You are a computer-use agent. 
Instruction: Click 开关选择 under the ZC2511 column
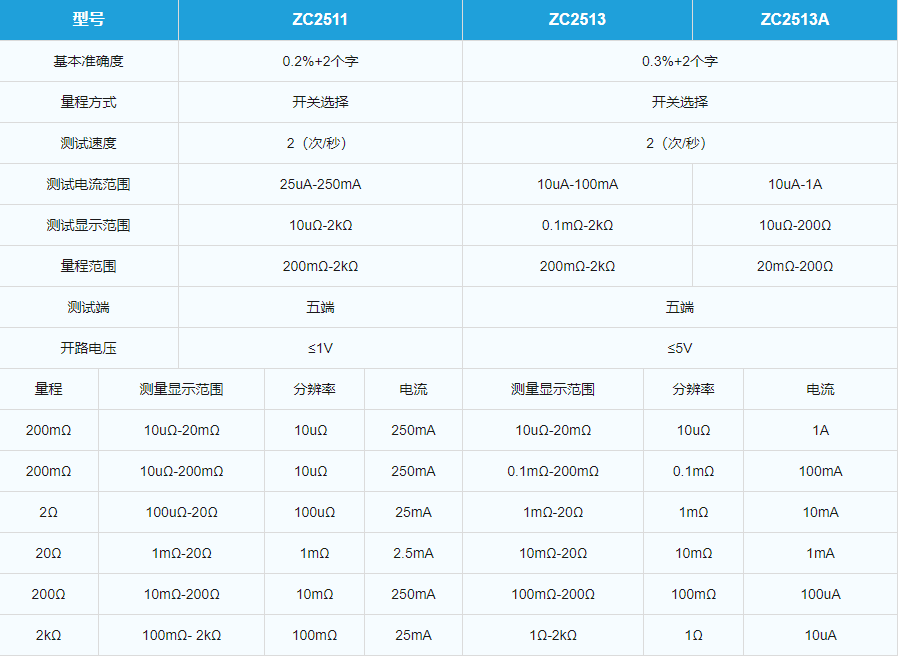(x=320, y=102)
